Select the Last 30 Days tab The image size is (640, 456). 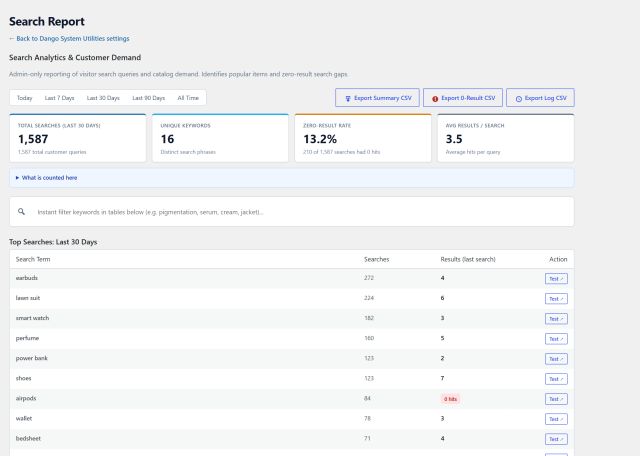[103, 98]
